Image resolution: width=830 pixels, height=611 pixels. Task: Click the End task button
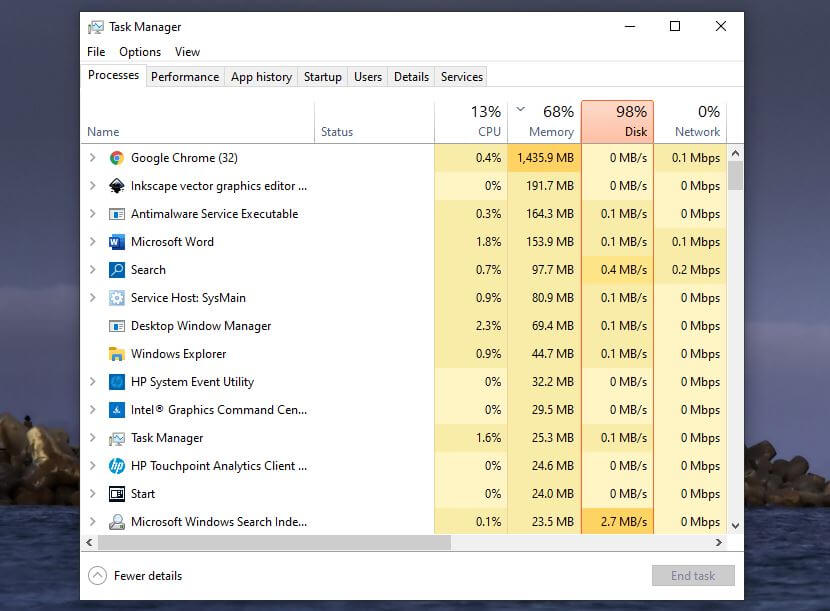[x=693, y=576]
